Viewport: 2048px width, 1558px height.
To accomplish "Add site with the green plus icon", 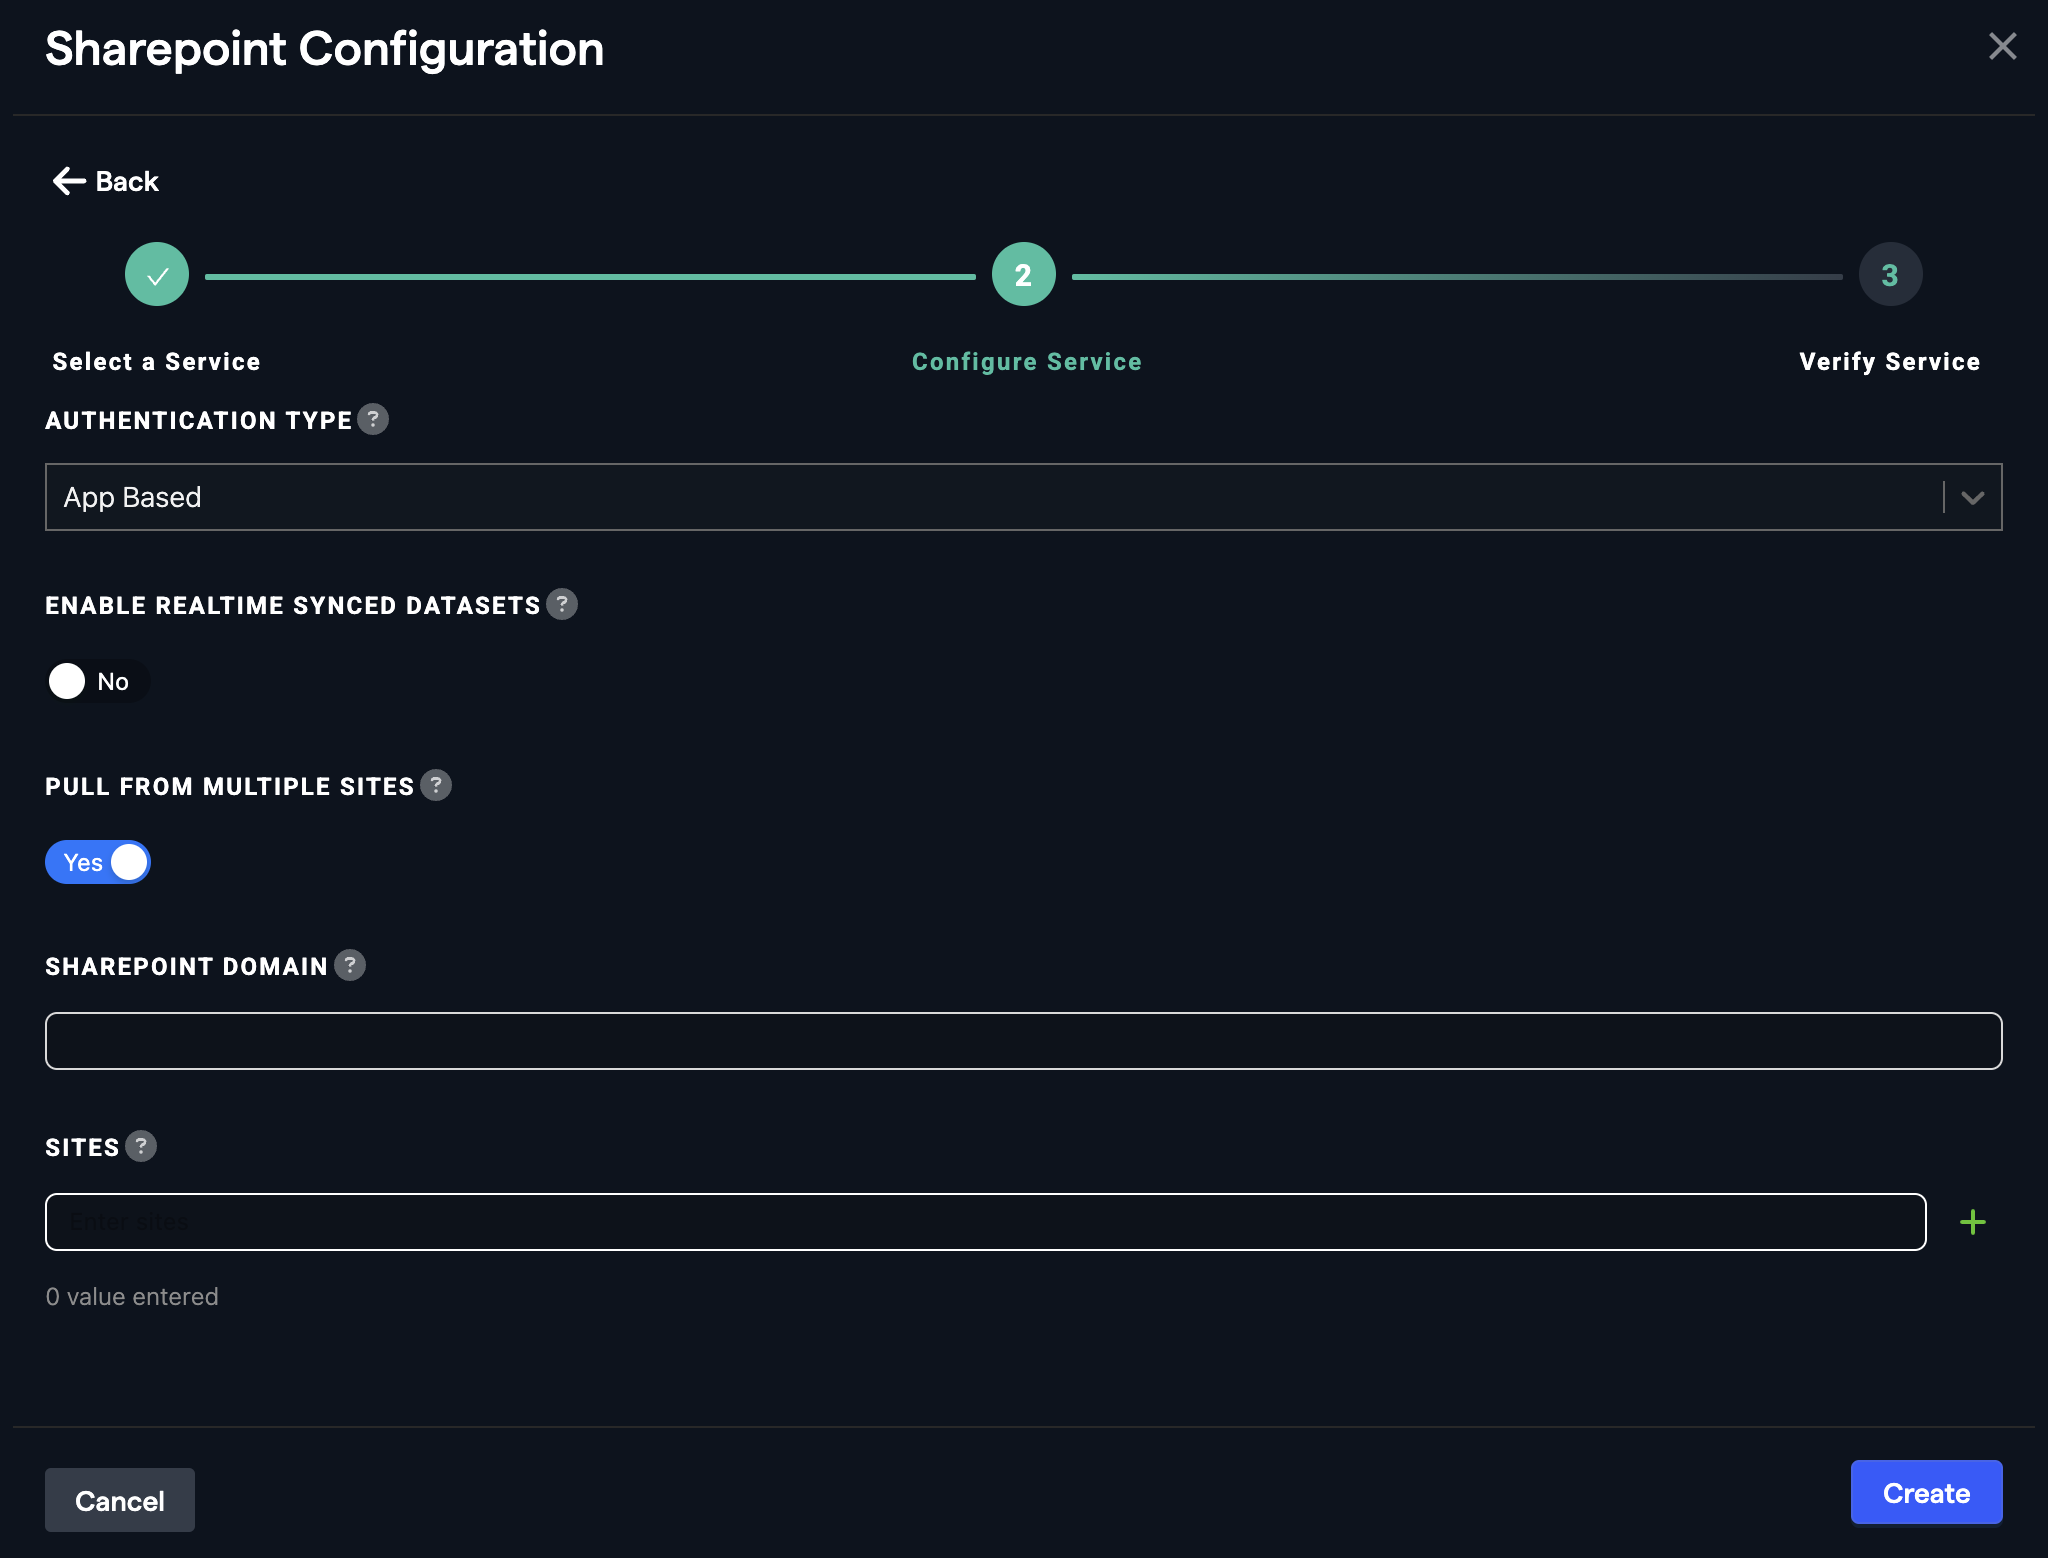I will coord(1972,1222).
